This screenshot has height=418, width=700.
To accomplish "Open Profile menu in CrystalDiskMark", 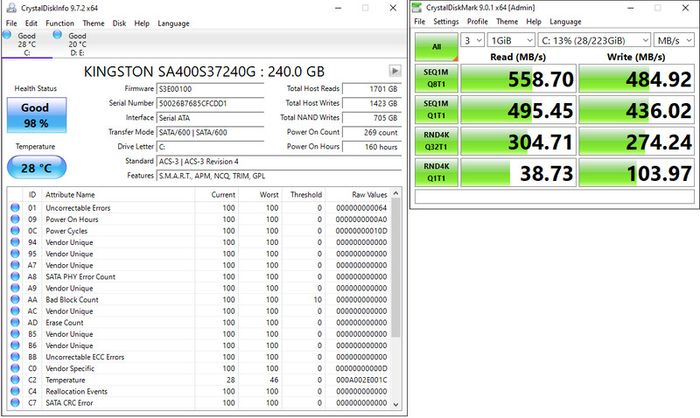I will (x=477, y=21).
